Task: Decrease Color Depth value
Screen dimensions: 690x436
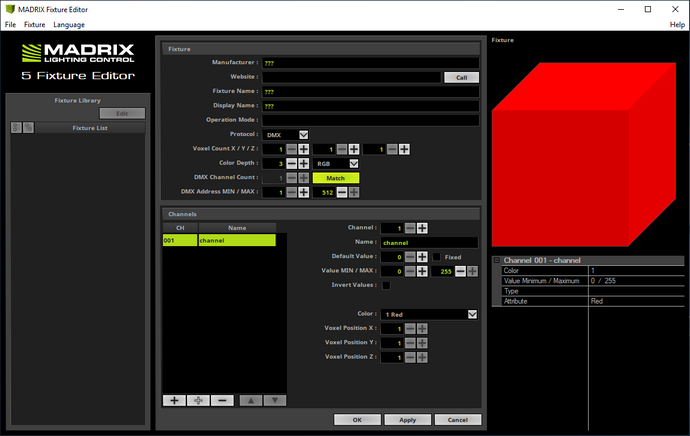Action: point(292,164)
